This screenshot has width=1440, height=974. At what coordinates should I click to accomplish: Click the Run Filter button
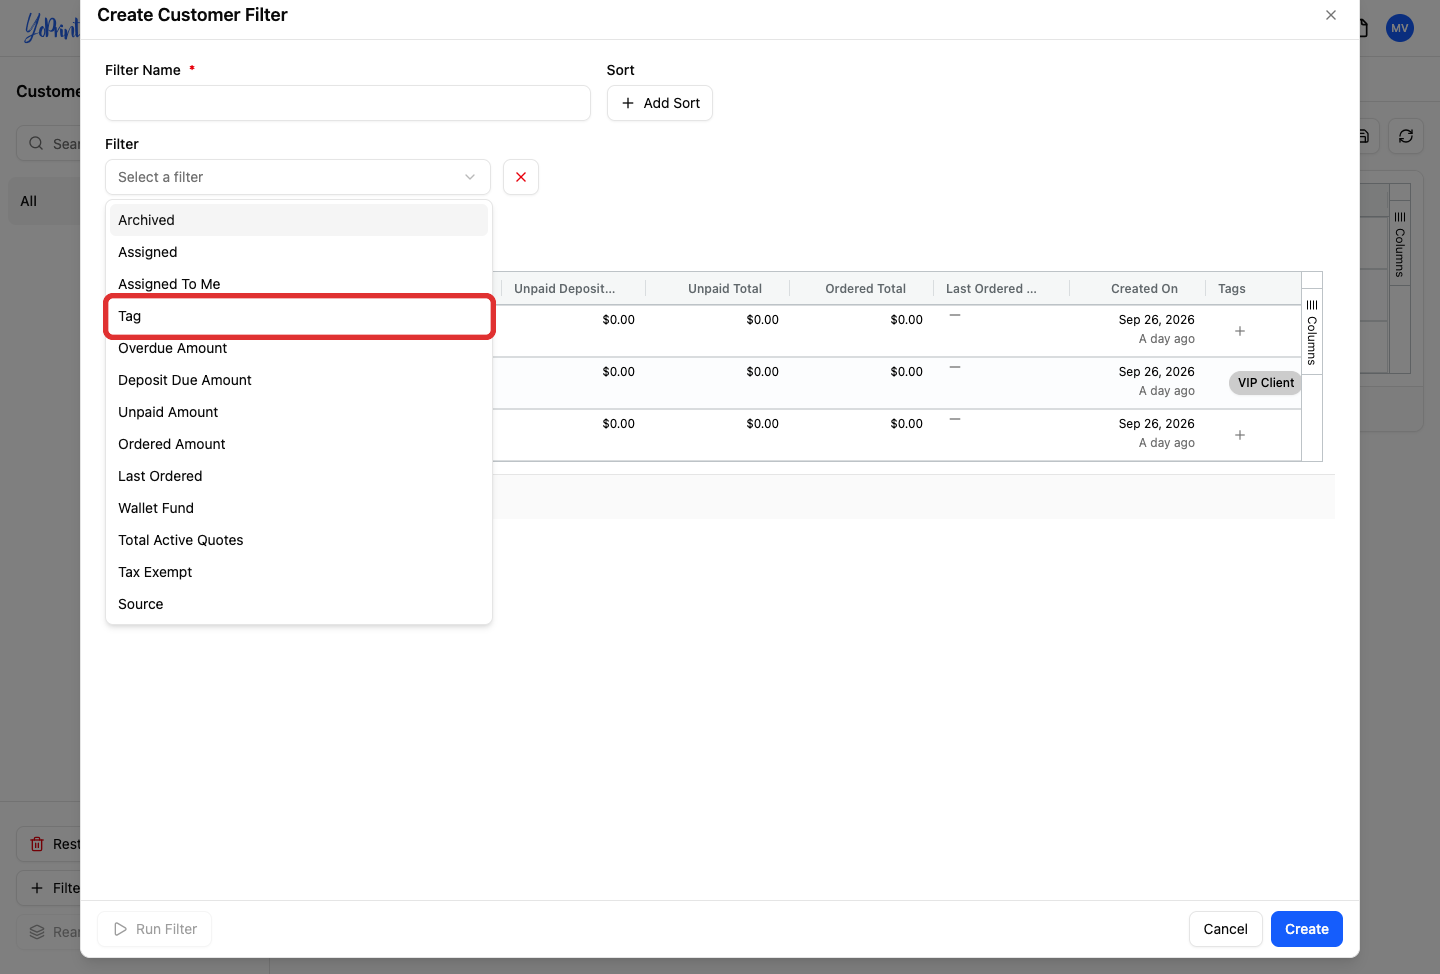coord(155,929)
